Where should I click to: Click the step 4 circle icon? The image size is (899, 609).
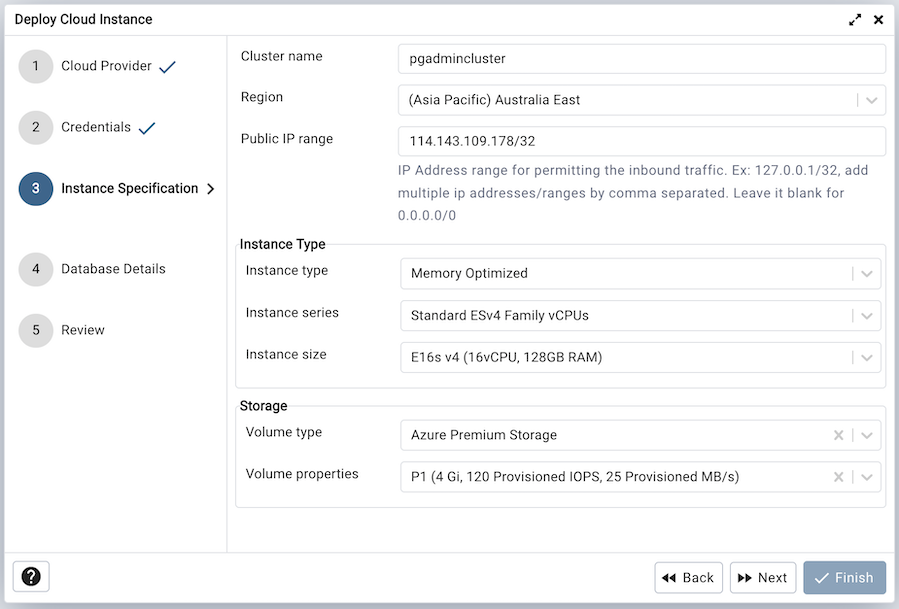tap(35, 269)
